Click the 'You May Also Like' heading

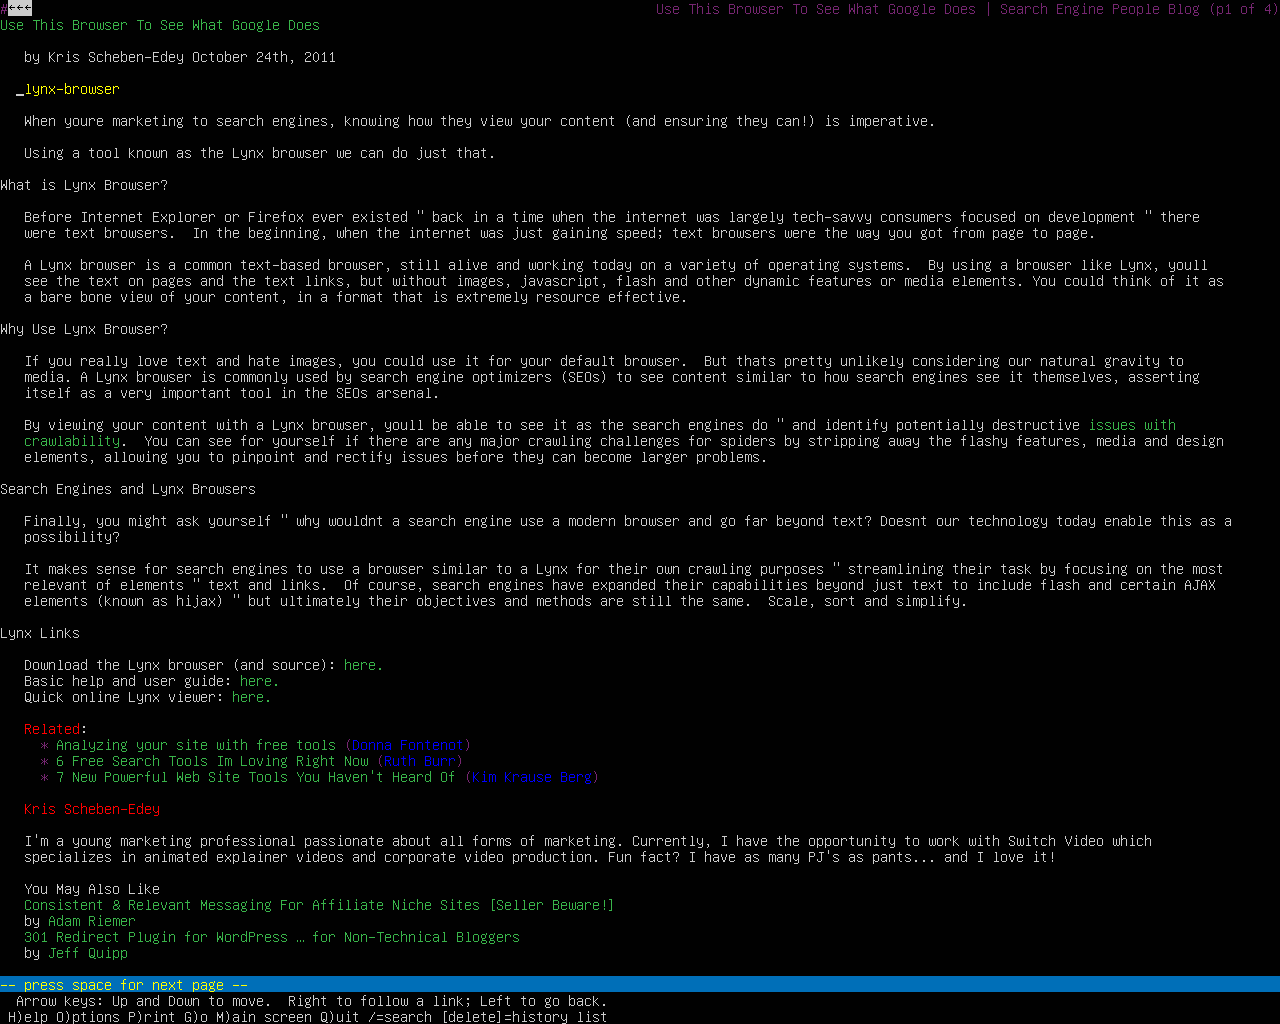92,889
